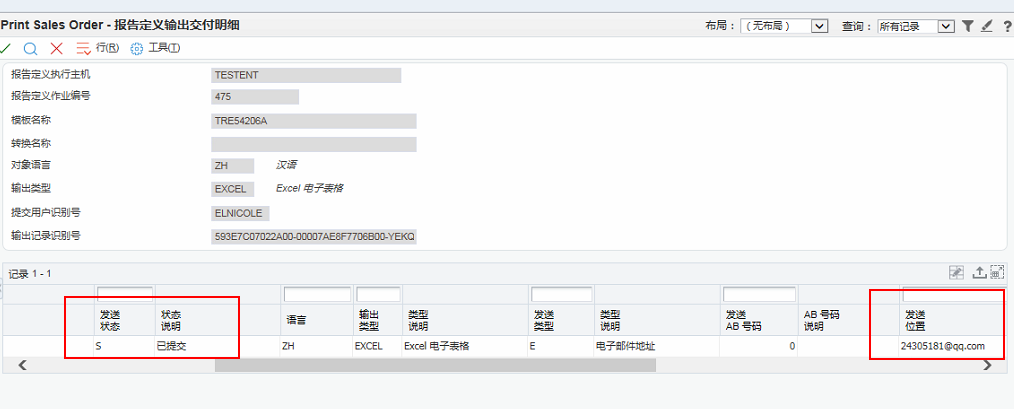Click the funnel filter icon
The image size is (1014, 409).
(x=967, y=26)
